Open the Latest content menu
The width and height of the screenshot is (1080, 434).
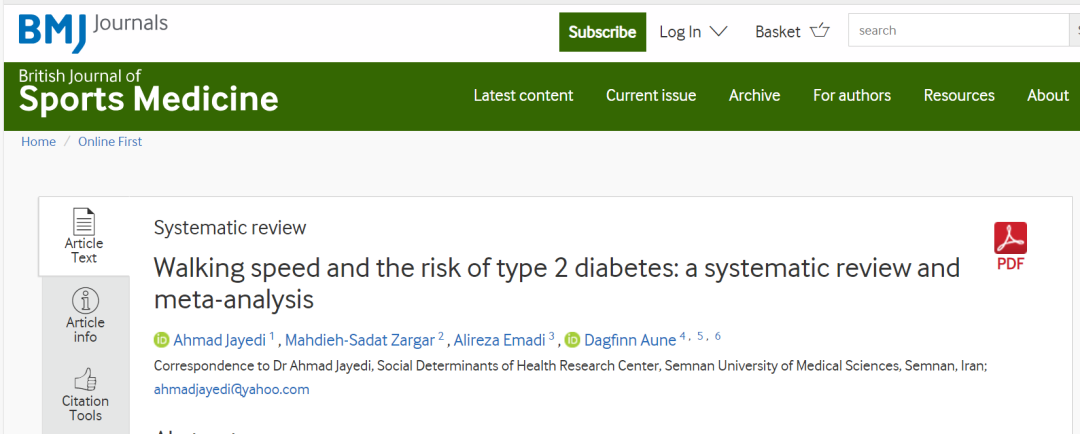523,96
